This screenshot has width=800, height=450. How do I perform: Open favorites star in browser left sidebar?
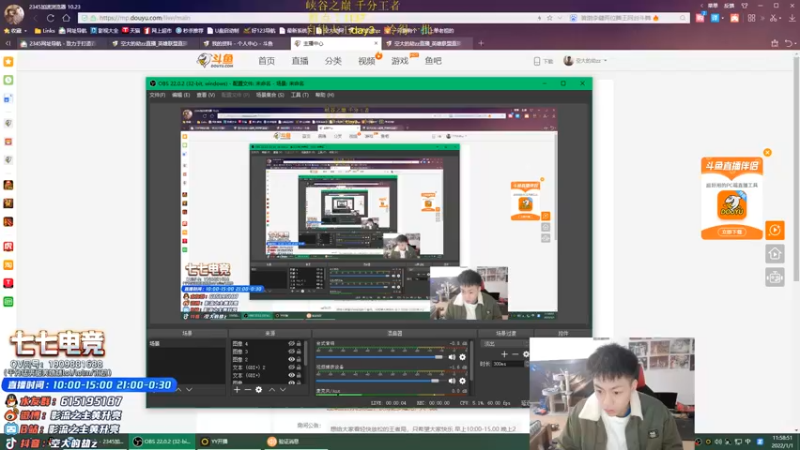pos(8,62)
